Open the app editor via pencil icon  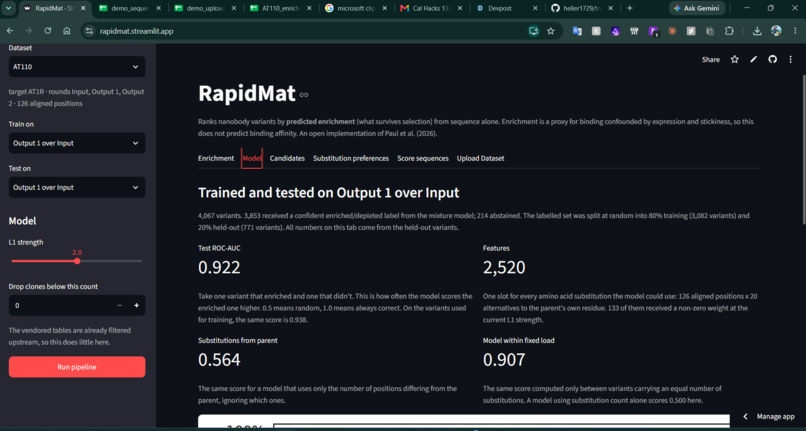pyautogui.click(x=754, y=60)
